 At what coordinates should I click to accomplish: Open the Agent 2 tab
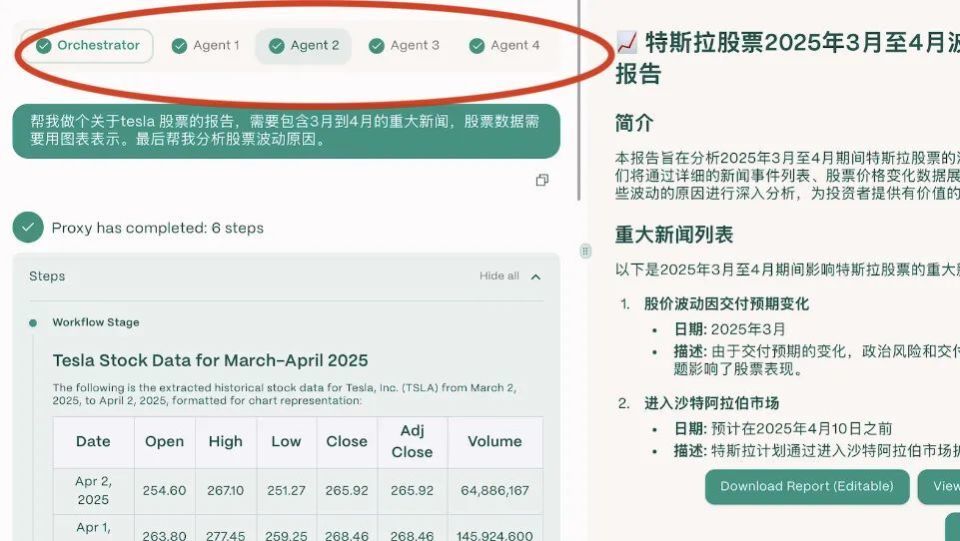click(x=304, y=45)
